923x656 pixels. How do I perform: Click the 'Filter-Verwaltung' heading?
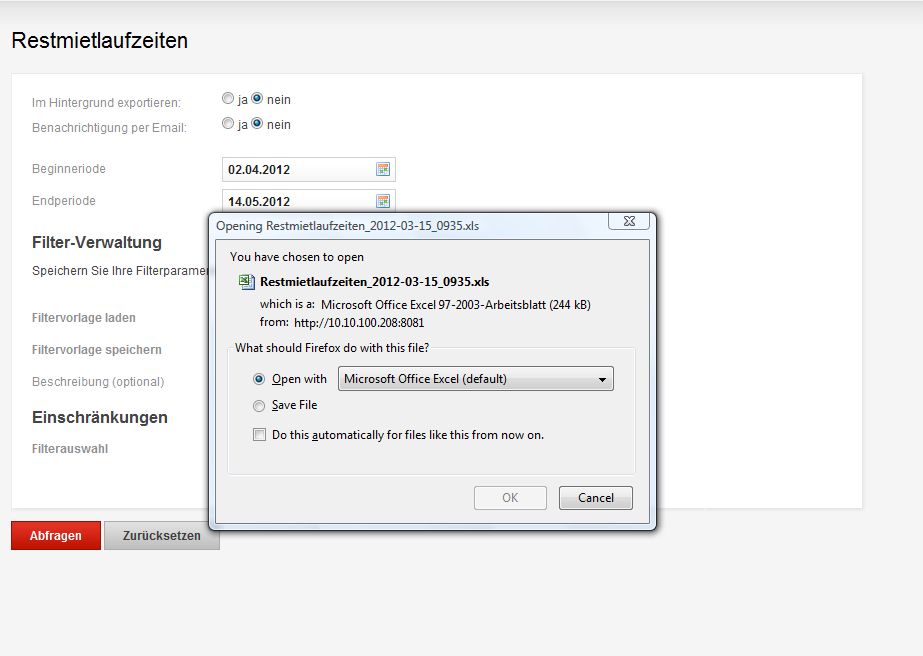pyautogui.click(x=97, y=243)
